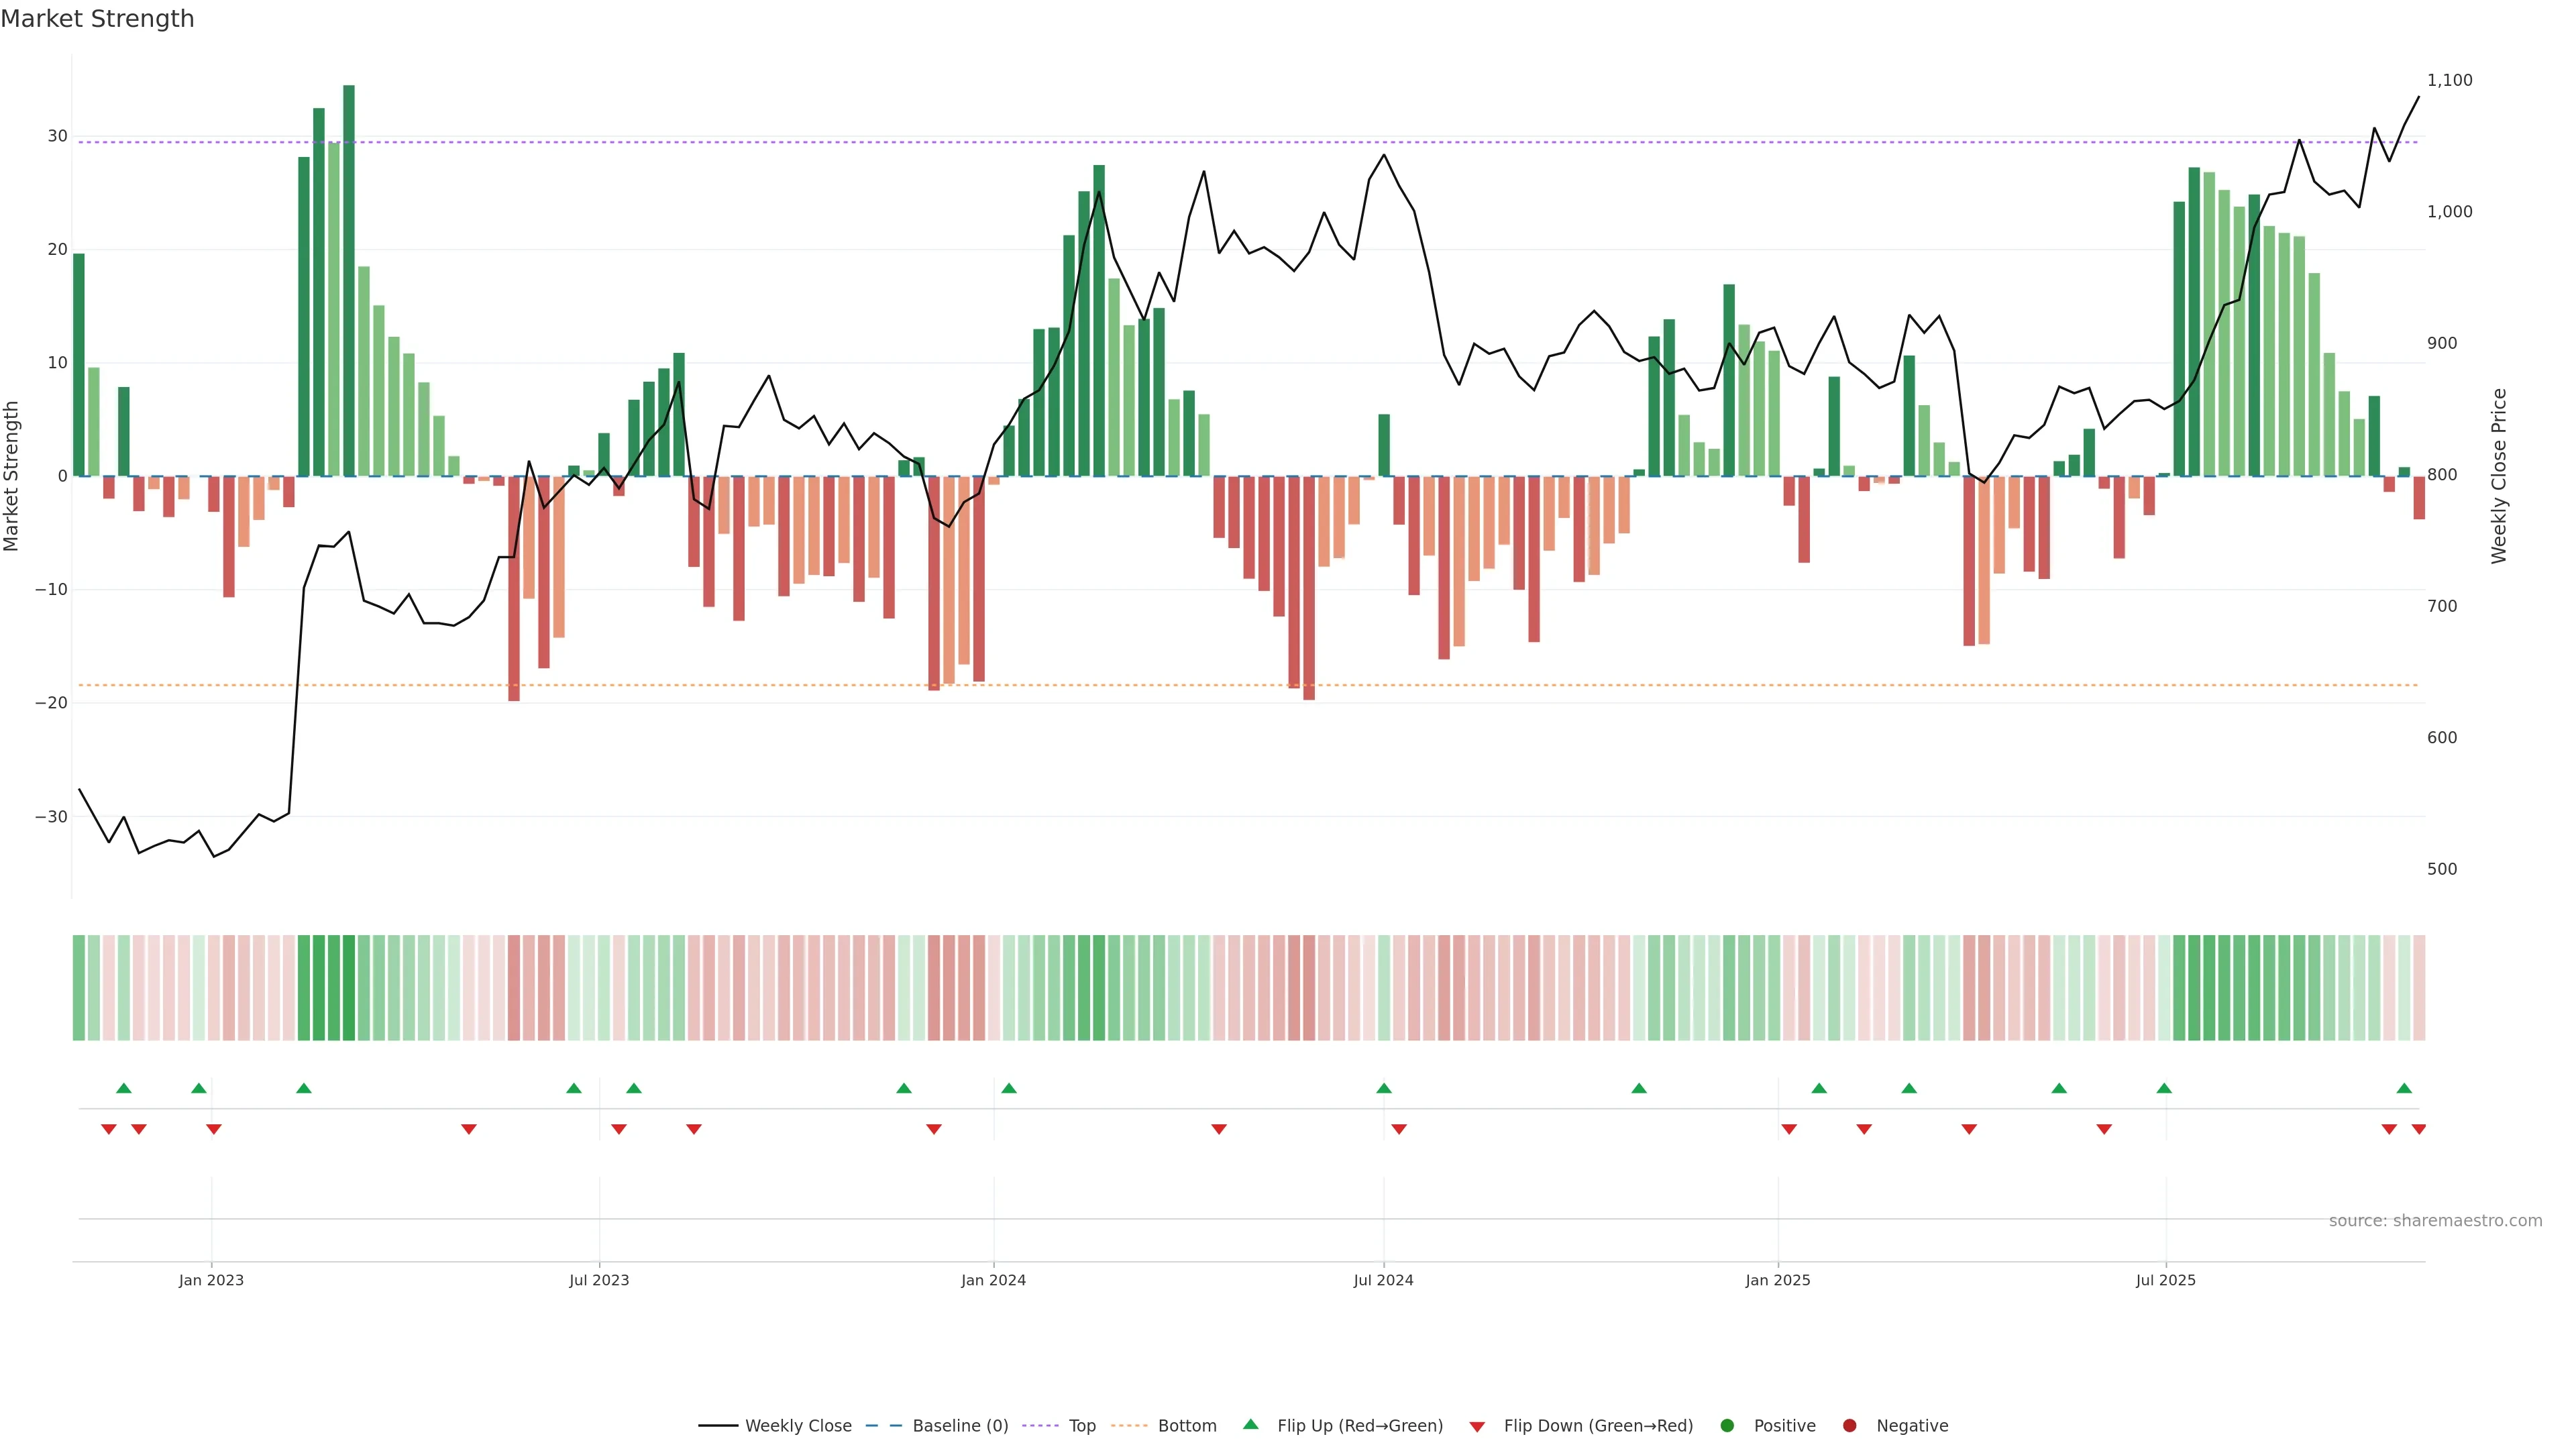
Task: Click the 1,100 price axis tick label
Action: coord(2449,80)
